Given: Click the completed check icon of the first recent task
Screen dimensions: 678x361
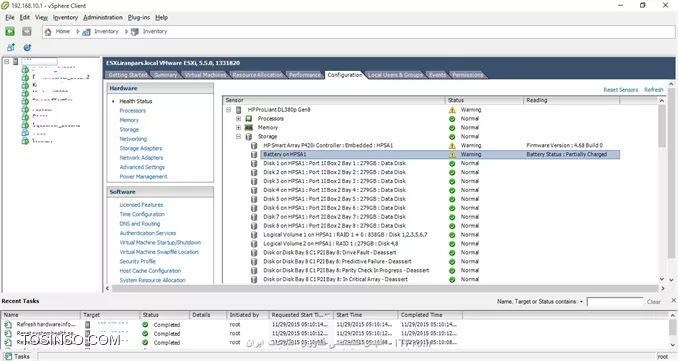Looking at the screenshot, I should tap(145, 325).
